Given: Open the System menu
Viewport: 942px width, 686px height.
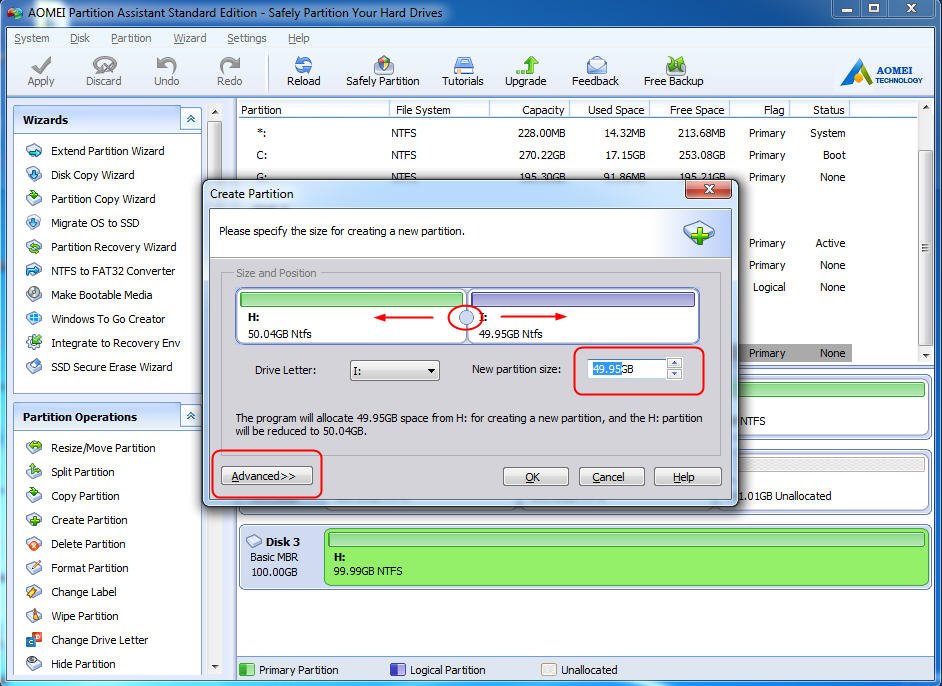Looking at the screenshot, I should [x=32, y=38].
